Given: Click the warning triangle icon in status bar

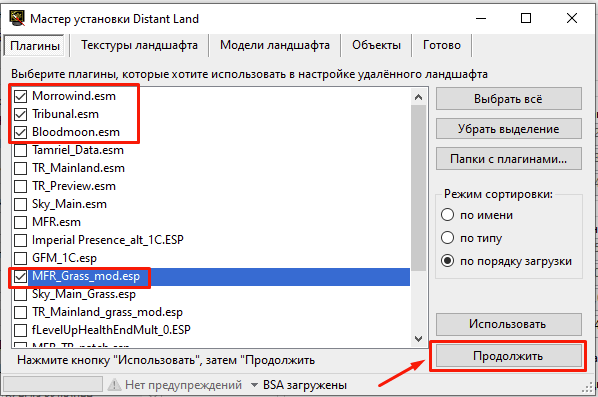Looking at the screenshot, I should (114, 385).
